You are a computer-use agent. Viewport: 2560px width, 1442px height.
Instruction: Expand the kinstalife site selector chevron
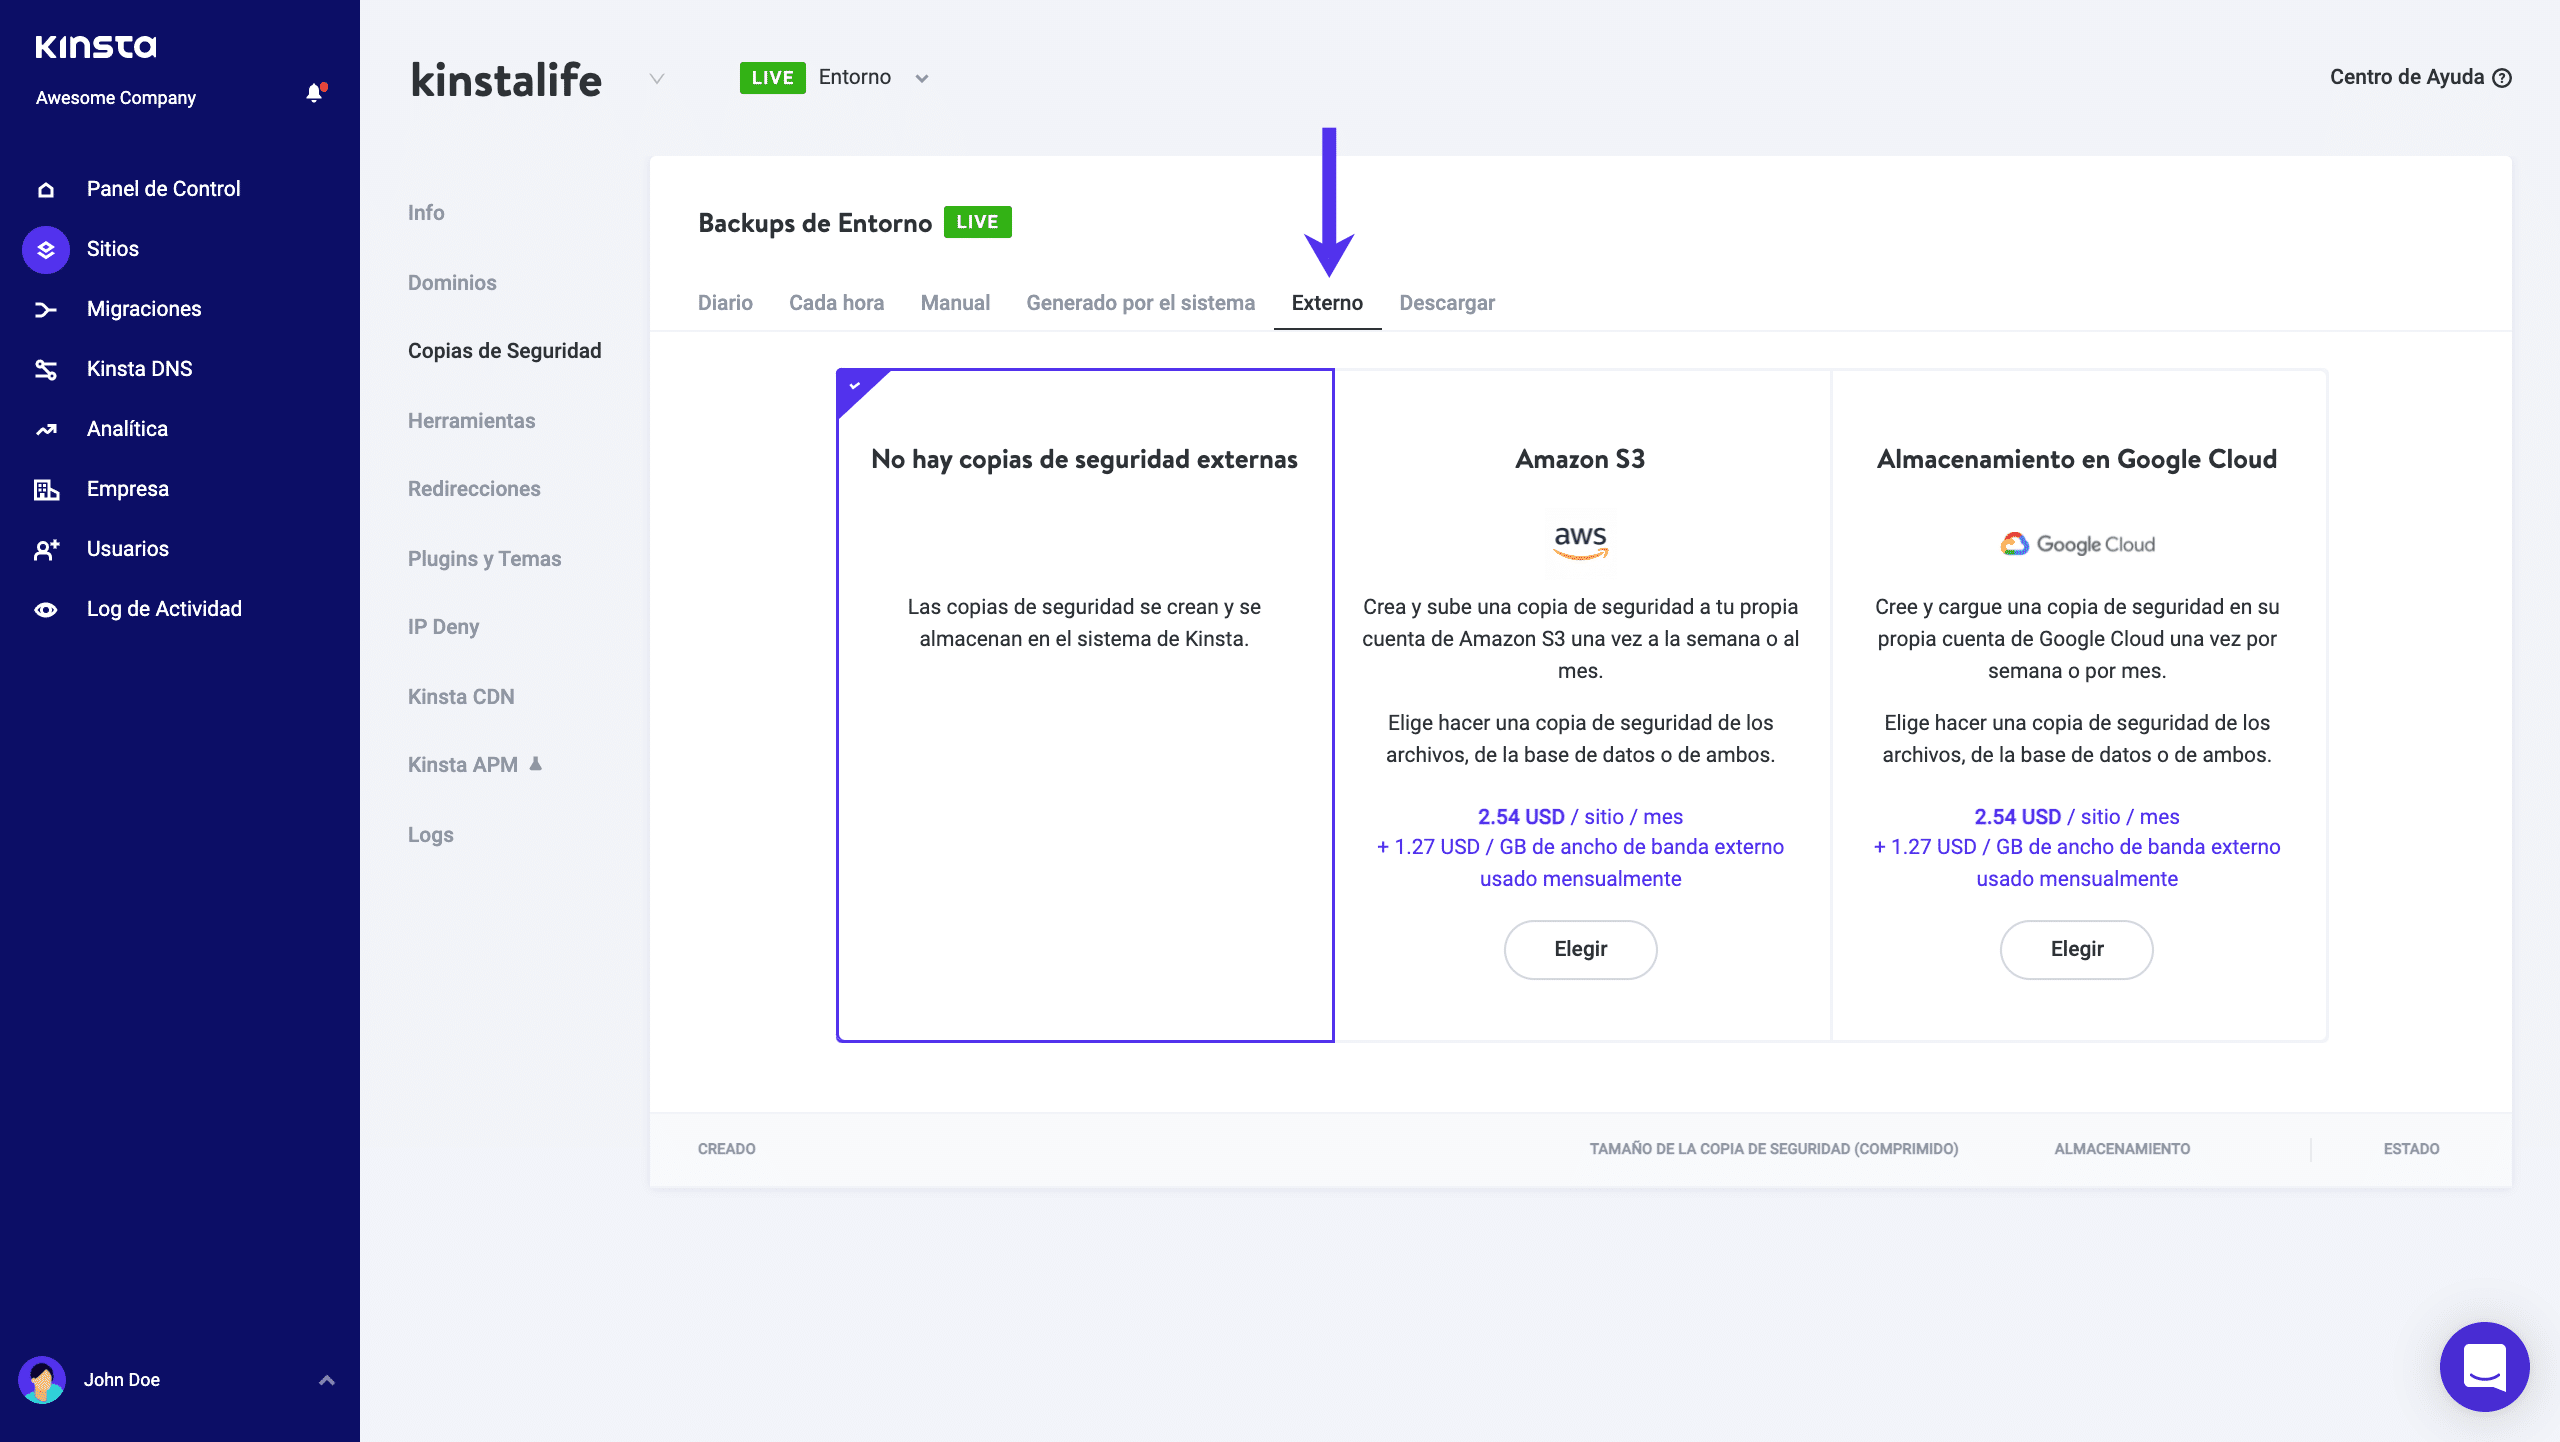[657, 79]
